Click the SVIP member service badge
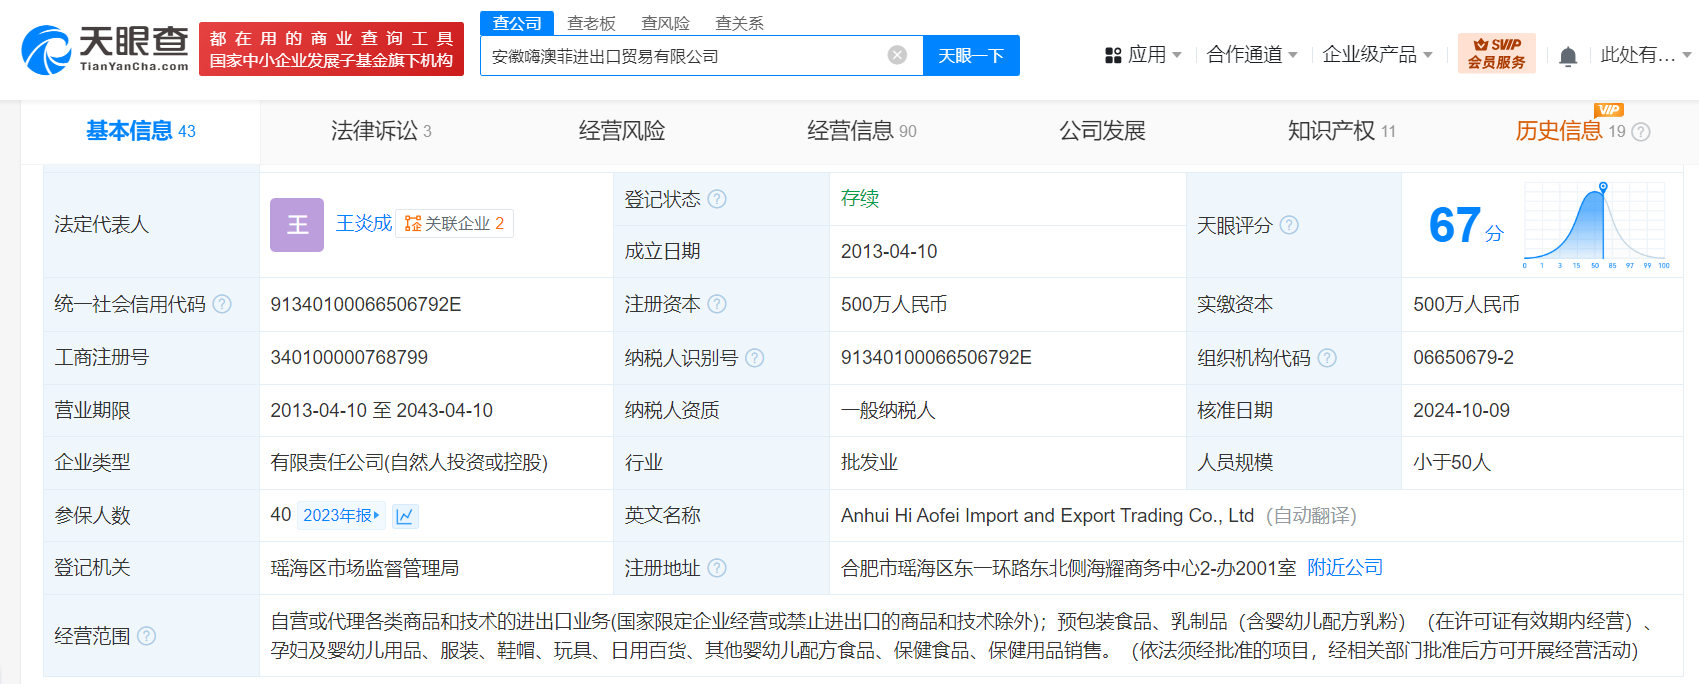Image resolution: width=1699 pixels, height=684 pixels. click(1496, 53)
